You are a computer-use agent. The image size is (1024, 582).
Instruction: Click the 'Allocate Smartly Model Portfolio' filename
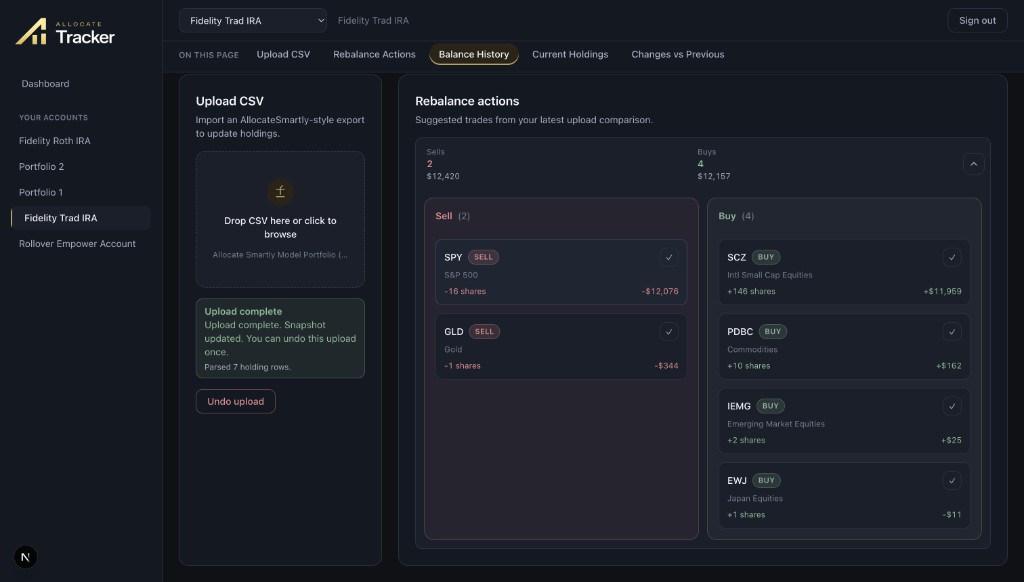[280, 255]
